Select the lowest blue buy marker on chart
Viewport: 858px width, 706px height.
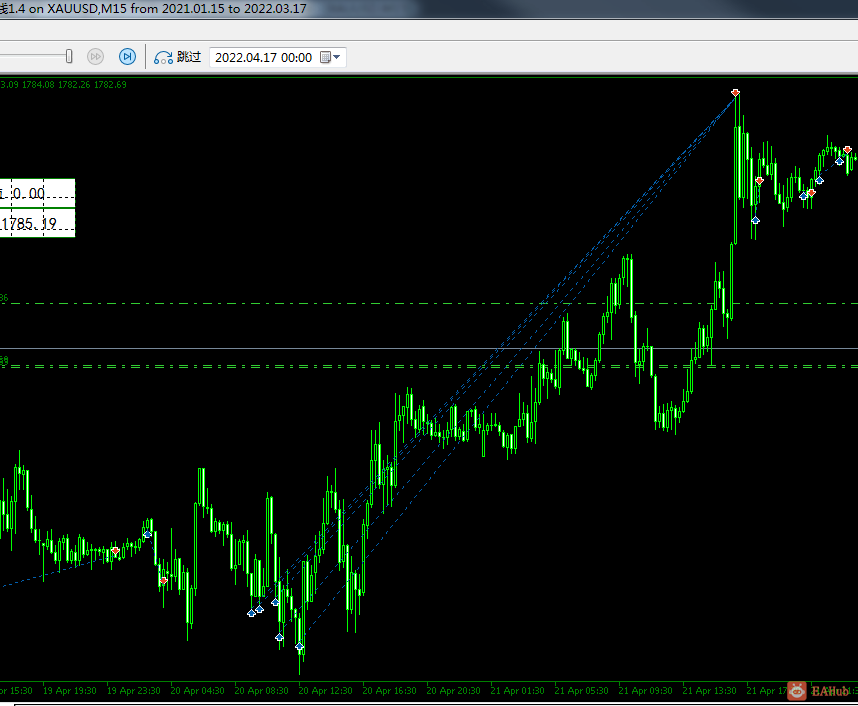tap(299, 647)
